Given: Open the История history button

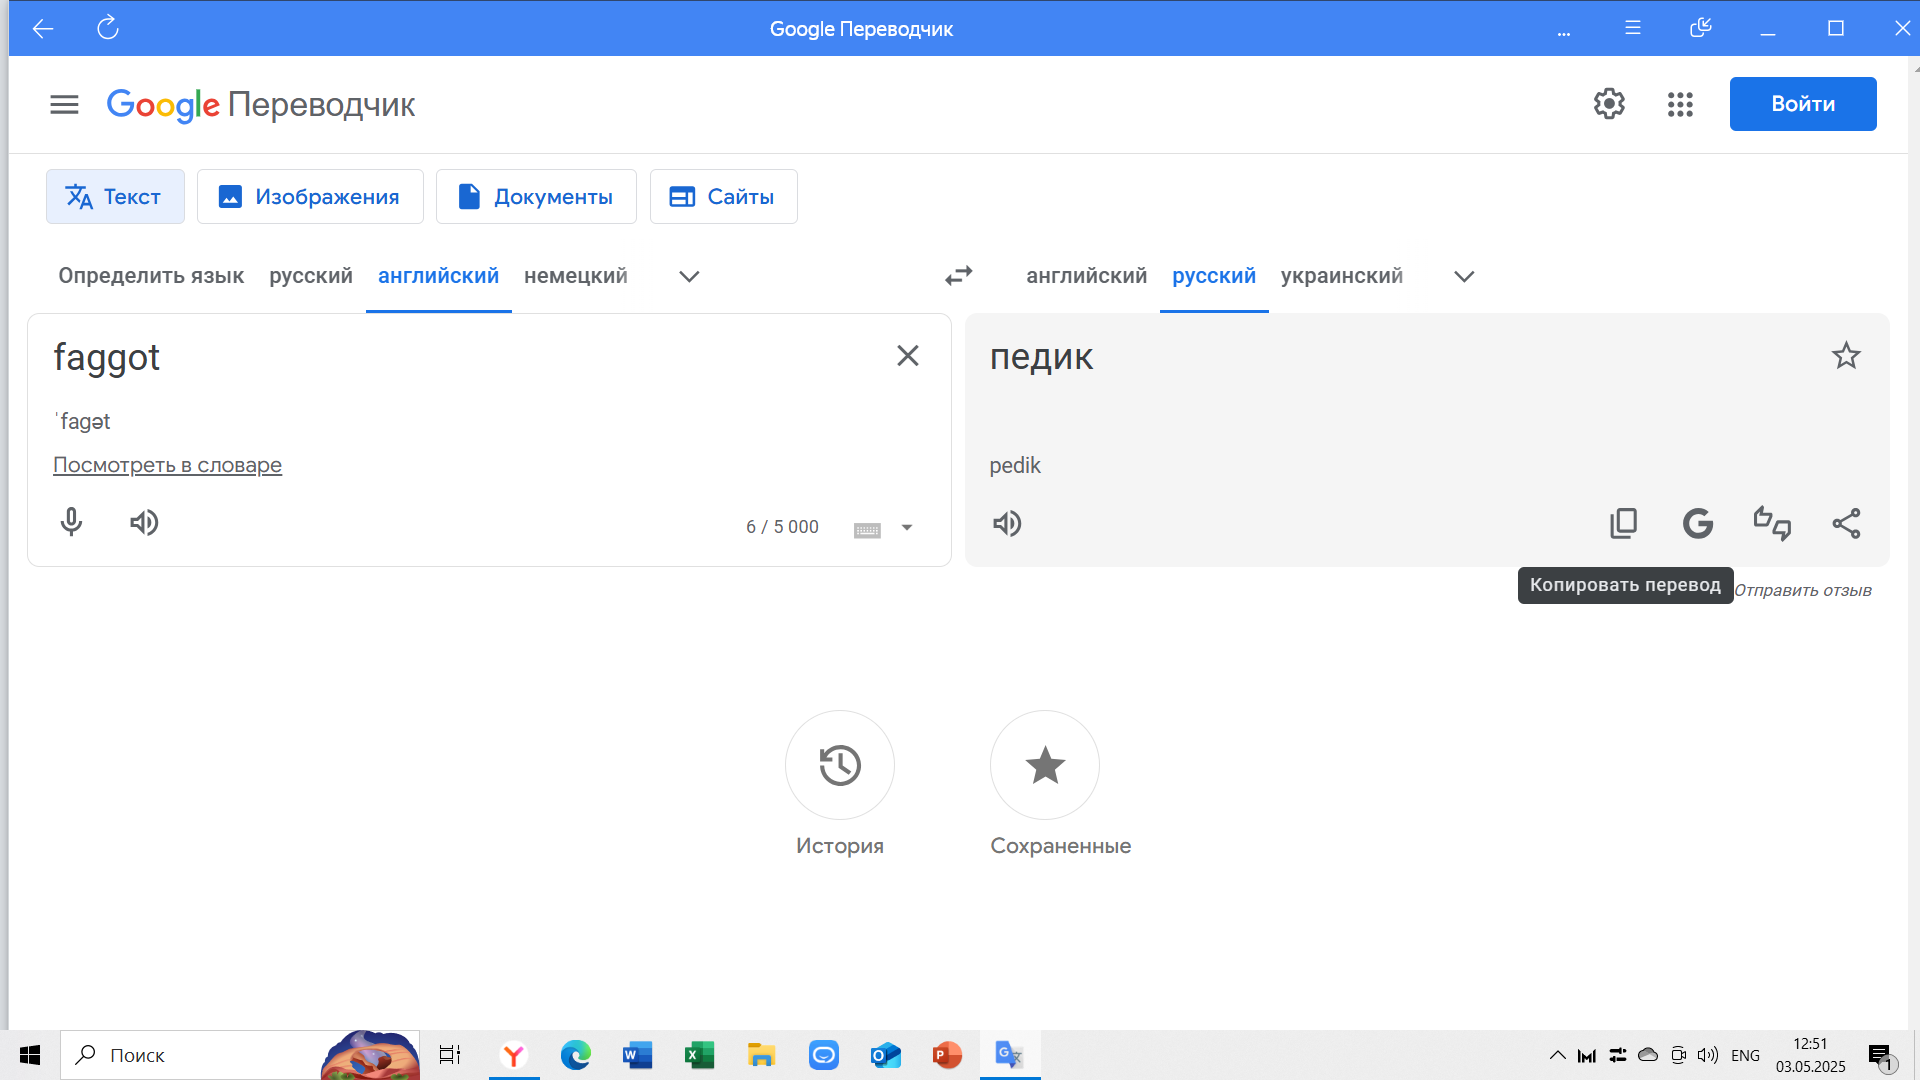Looking at the screenshot, I should click(840, 765).
